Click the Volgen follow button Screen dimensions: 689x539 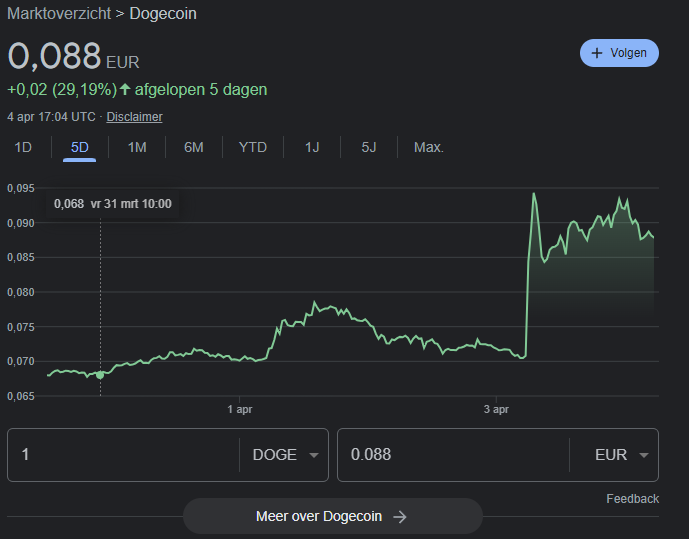pos(619,53)
